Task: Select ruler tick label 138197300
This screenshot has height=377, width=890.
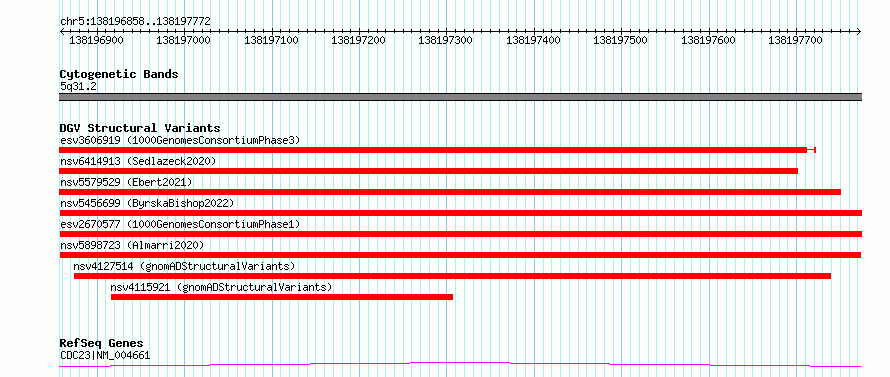Action: pos(446,40)
